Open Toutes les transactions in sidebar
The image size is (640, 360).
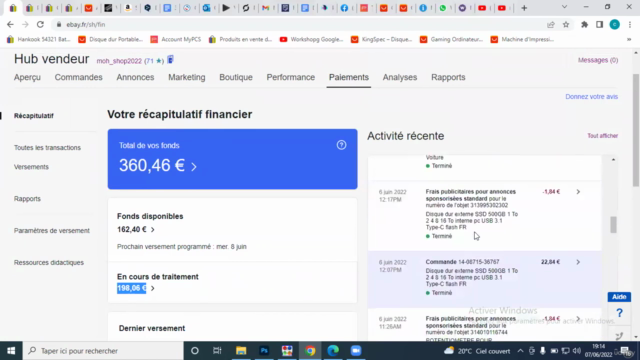(x=47, y=148)
